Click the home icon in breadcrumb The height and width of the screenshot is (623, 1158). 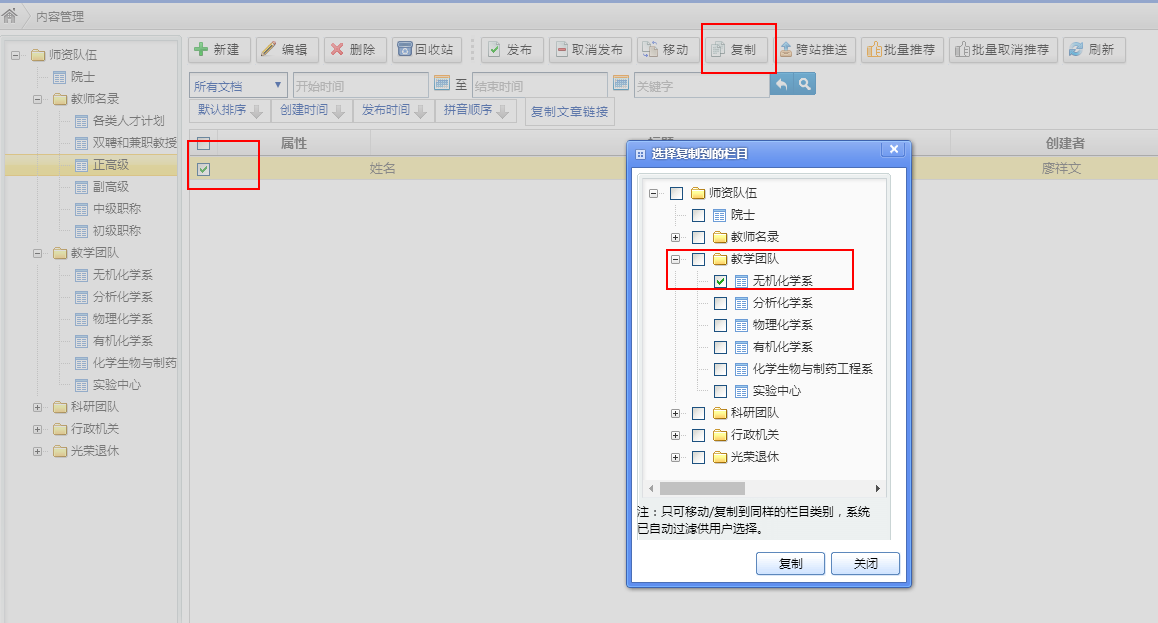pos(11,15)
